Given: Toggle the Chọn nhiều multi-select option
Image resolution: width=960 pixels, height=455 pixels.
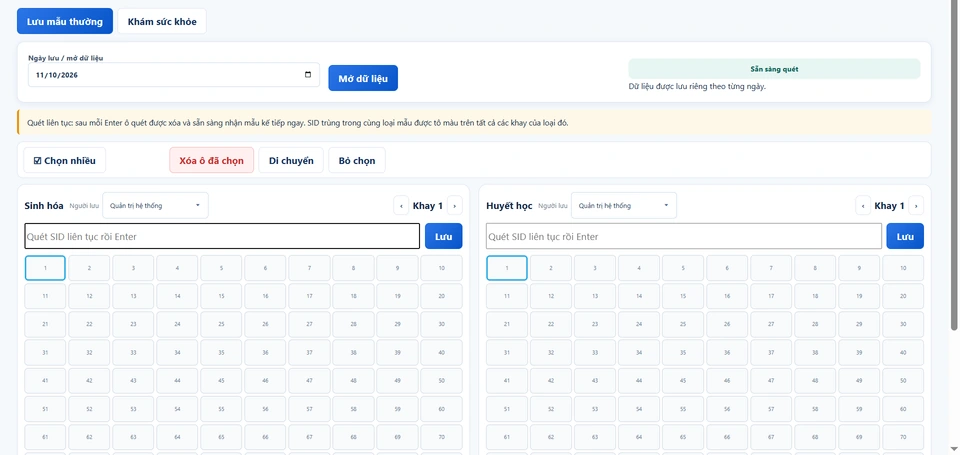Looking at the screenshot, I should point(64,160).
